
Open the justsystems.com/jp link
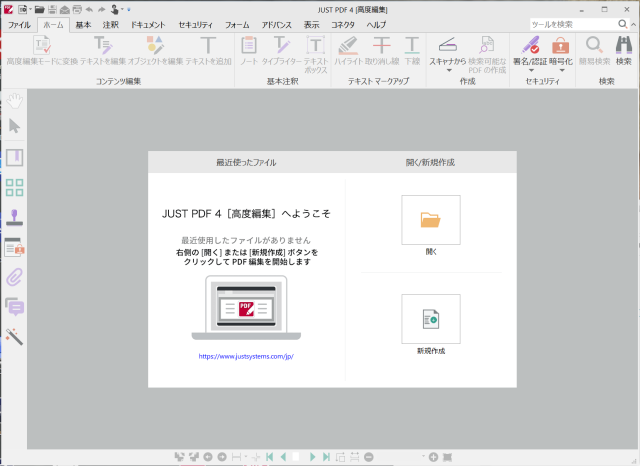pos(246,356)
